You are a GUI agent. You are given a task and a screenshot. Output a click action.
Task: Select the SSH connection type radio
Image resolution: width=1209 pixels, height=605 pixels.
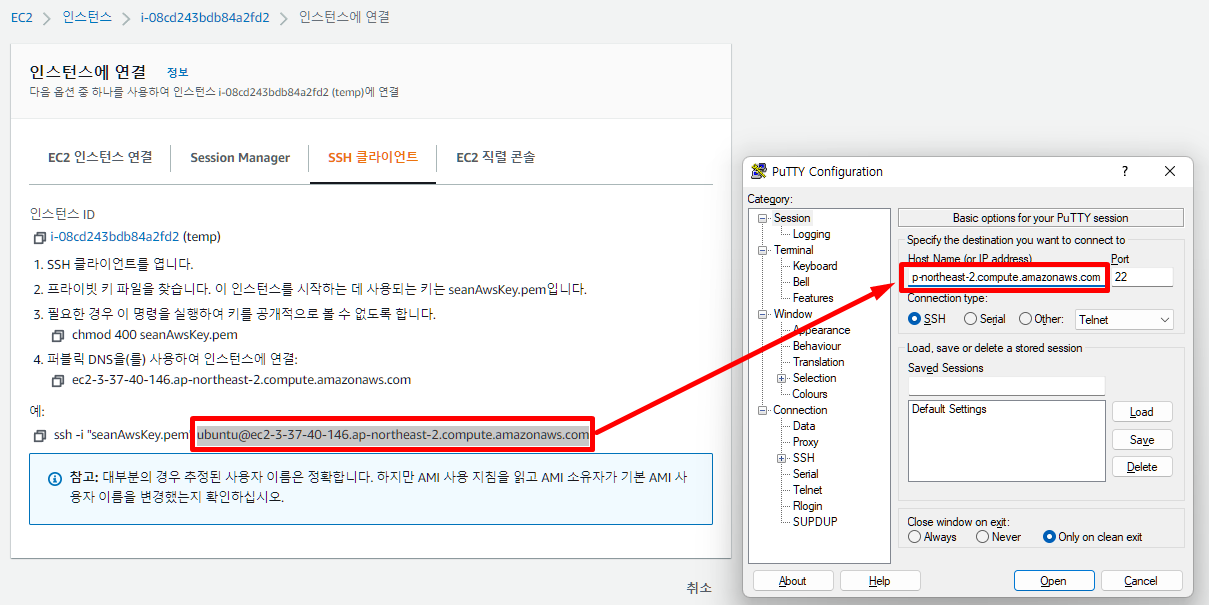coord(914,319)
